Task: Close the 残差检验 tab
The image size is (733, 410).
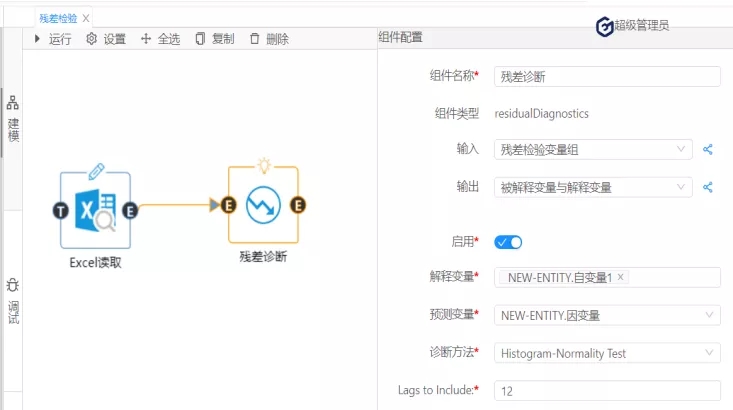Action: coord(86,18)
